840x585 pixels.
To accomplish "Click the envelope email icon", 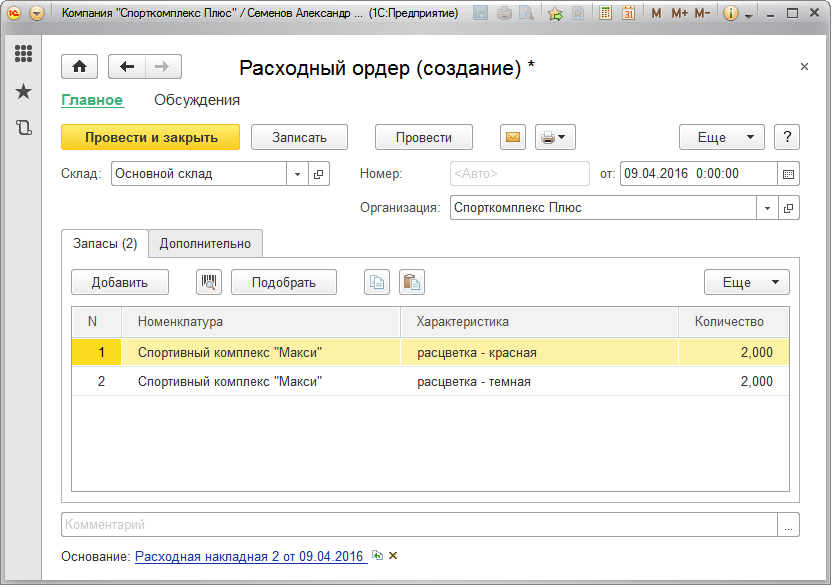I will pyautogui.click(x=513, y=137).
